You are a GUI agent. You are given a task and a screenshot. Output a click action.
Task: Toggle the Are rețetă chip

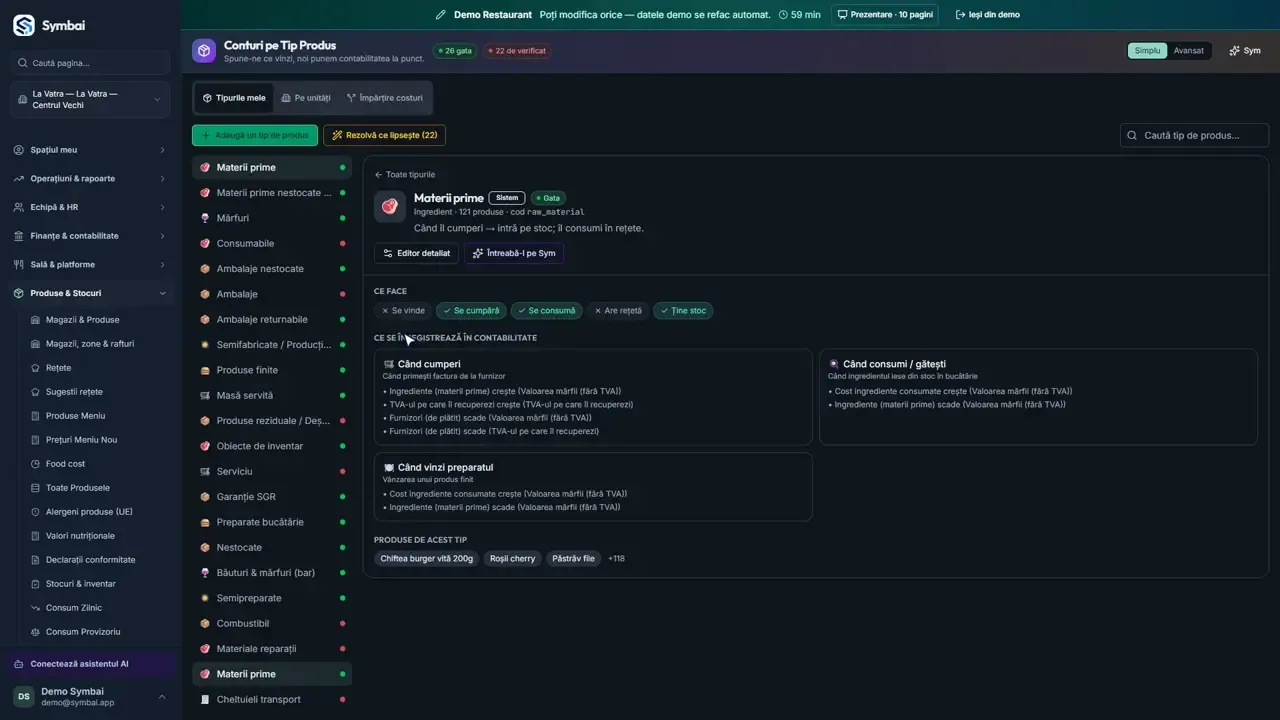click(618, 311)
